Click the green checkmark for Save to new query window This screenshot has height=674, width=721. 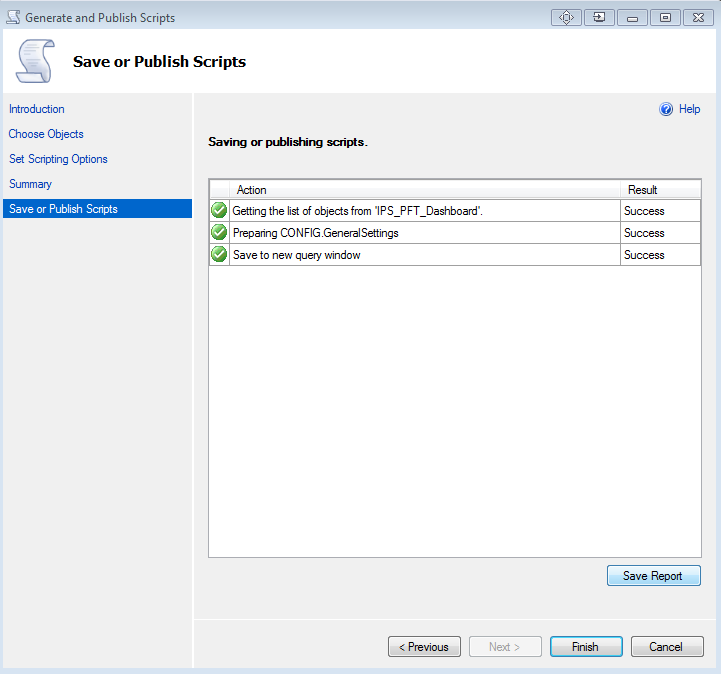219,254
